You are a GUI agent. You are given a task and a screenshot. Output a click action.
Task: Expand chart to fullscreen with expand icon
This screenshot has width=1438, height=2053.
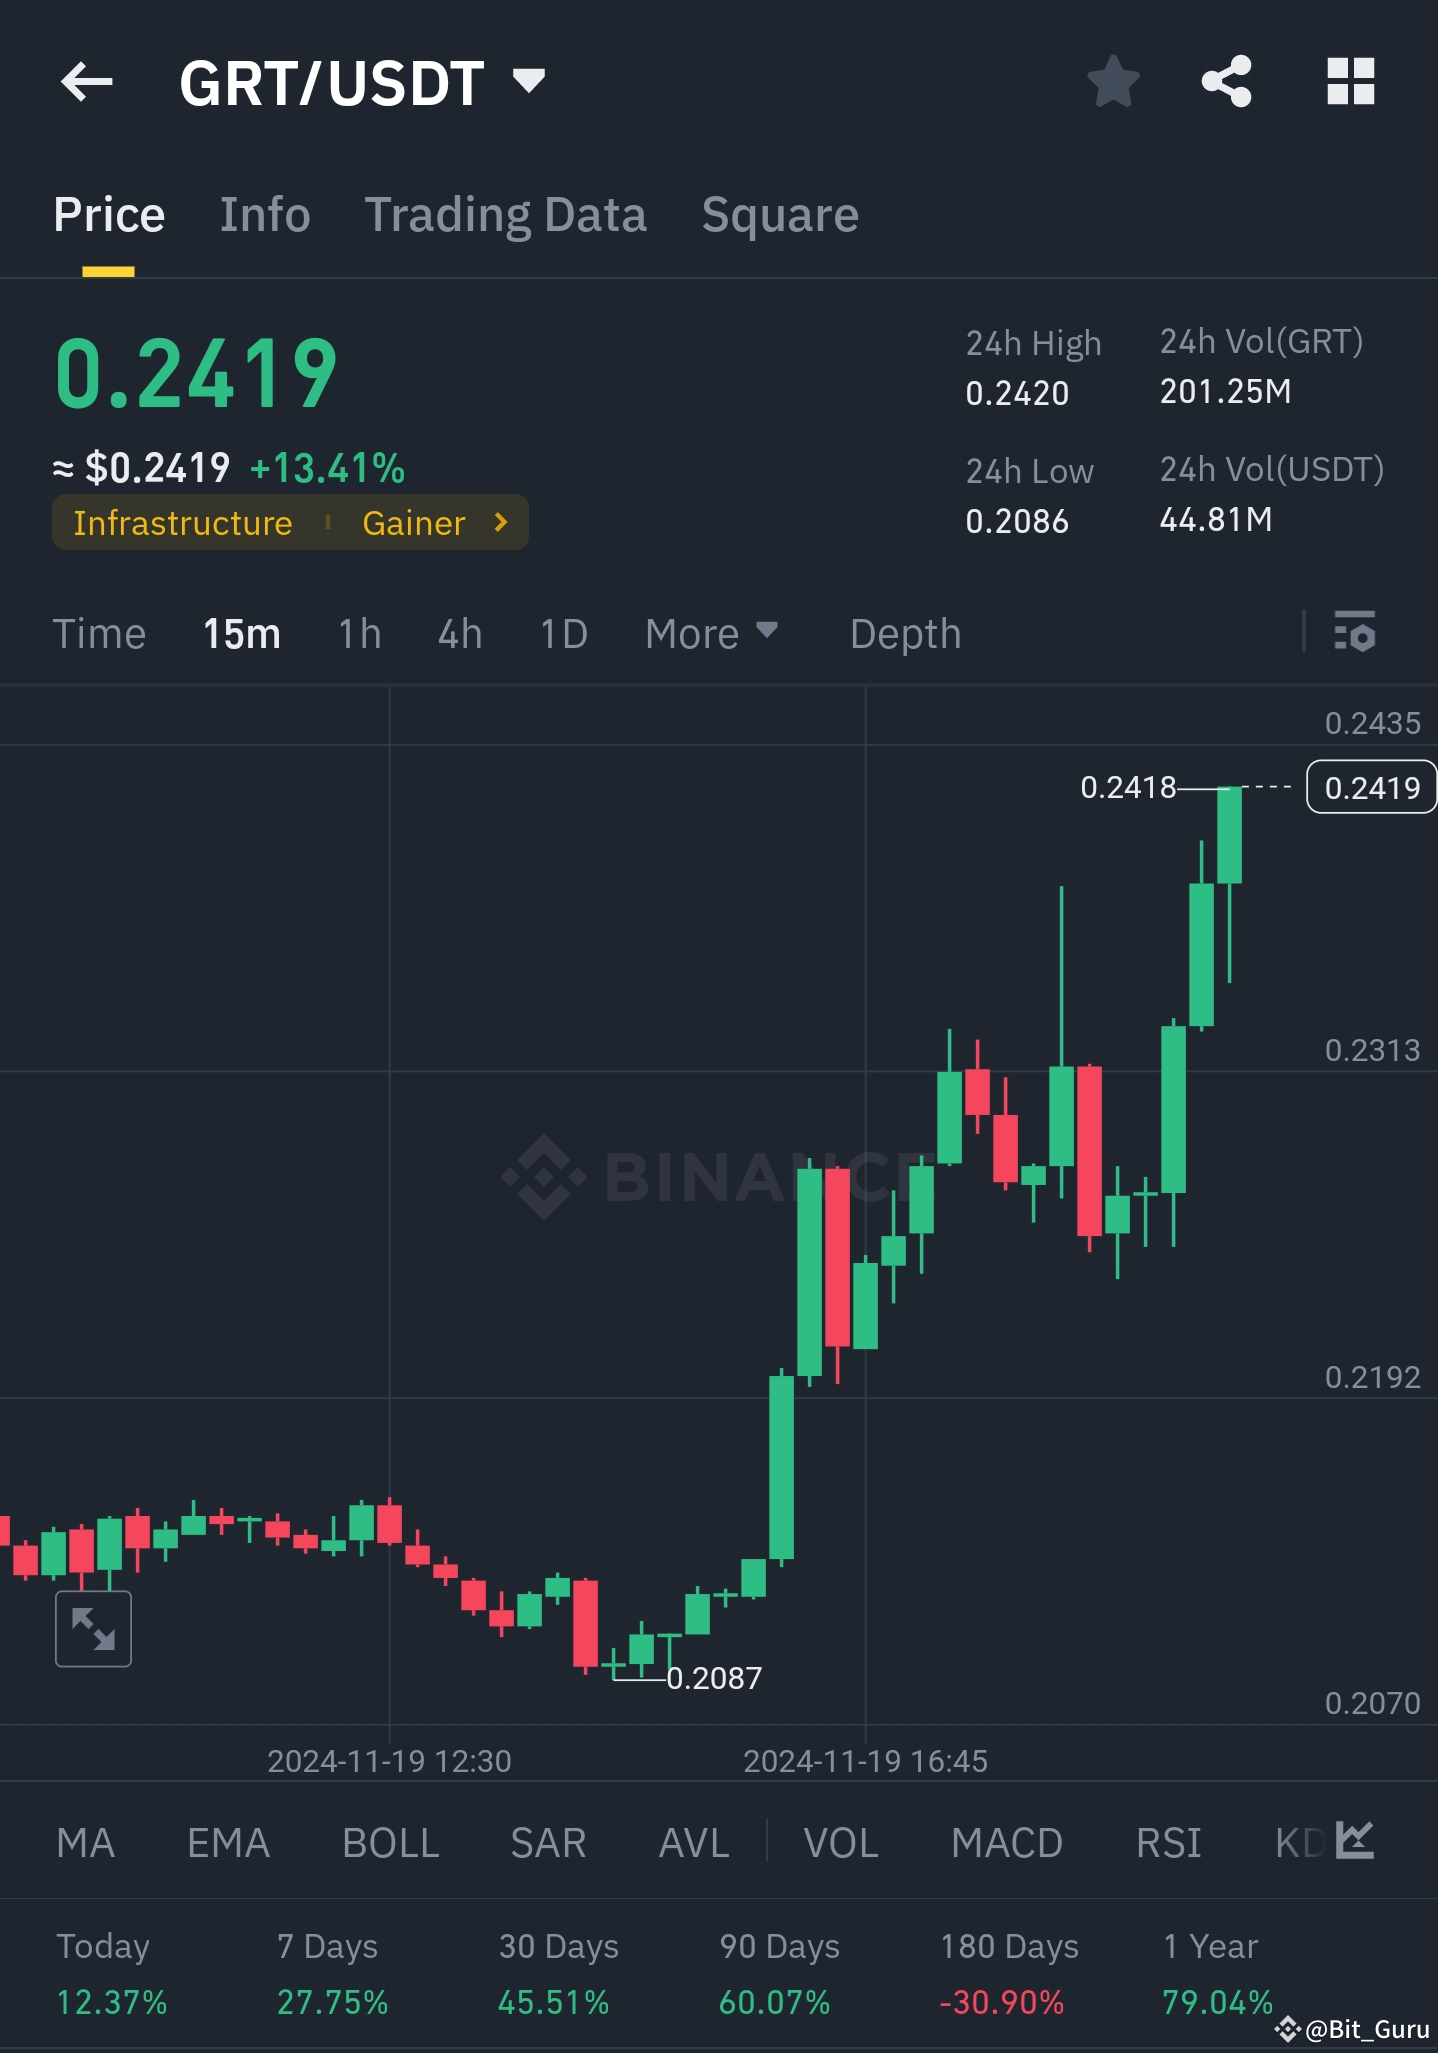tap(94, 1627)
